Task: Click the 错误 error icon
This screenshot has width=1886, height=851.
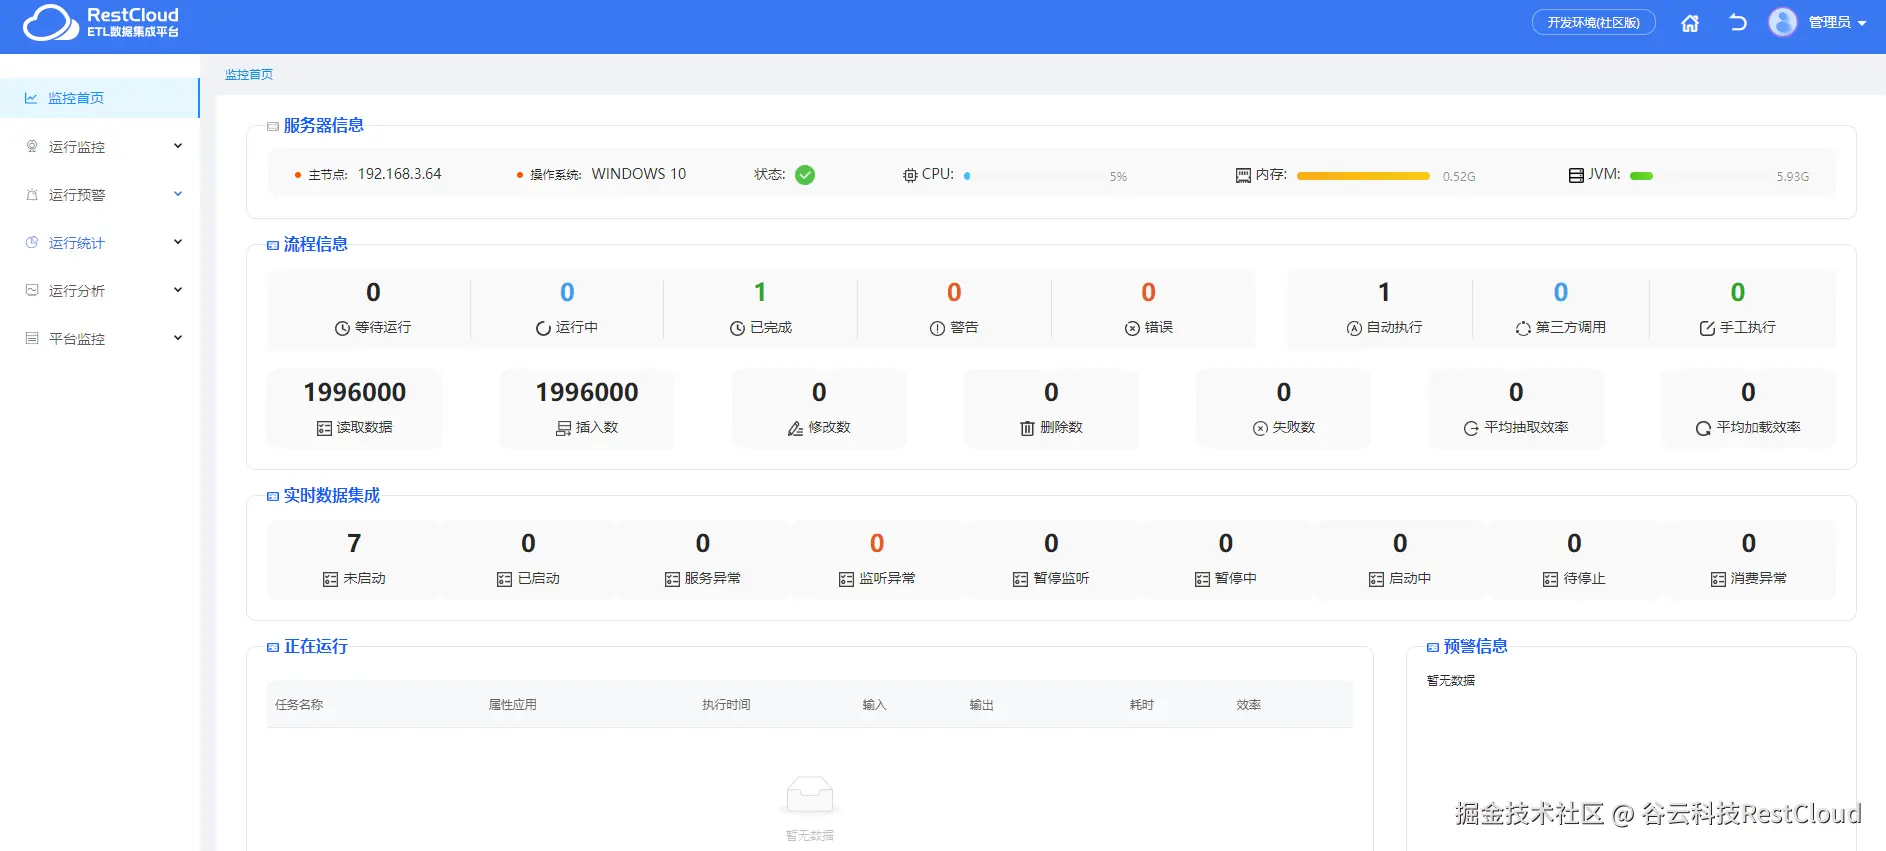Action: pos(1132,328)
